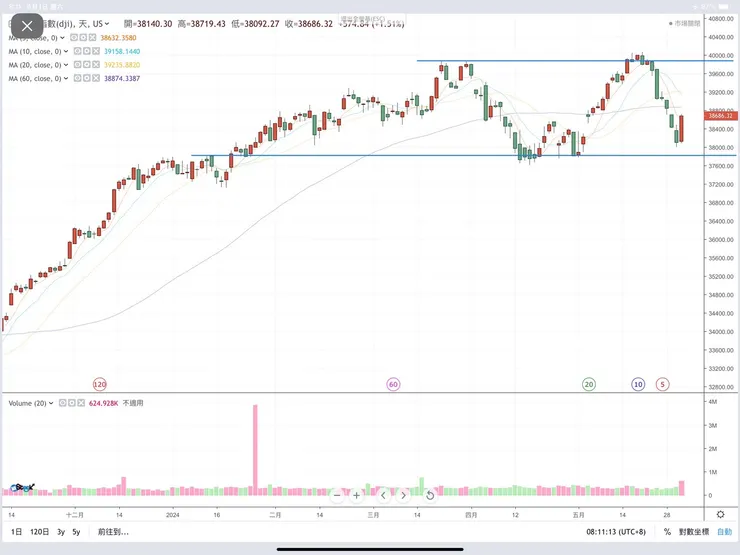
Task: Click the orange MA value 38632.3580
Action: pyautogui.click(x=118, y=38)
